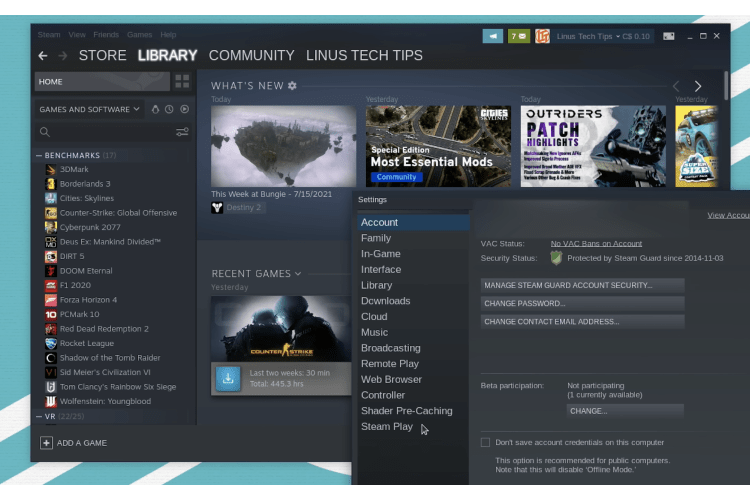
Task: Go to the Store tab
Action: tap(102, 56)
